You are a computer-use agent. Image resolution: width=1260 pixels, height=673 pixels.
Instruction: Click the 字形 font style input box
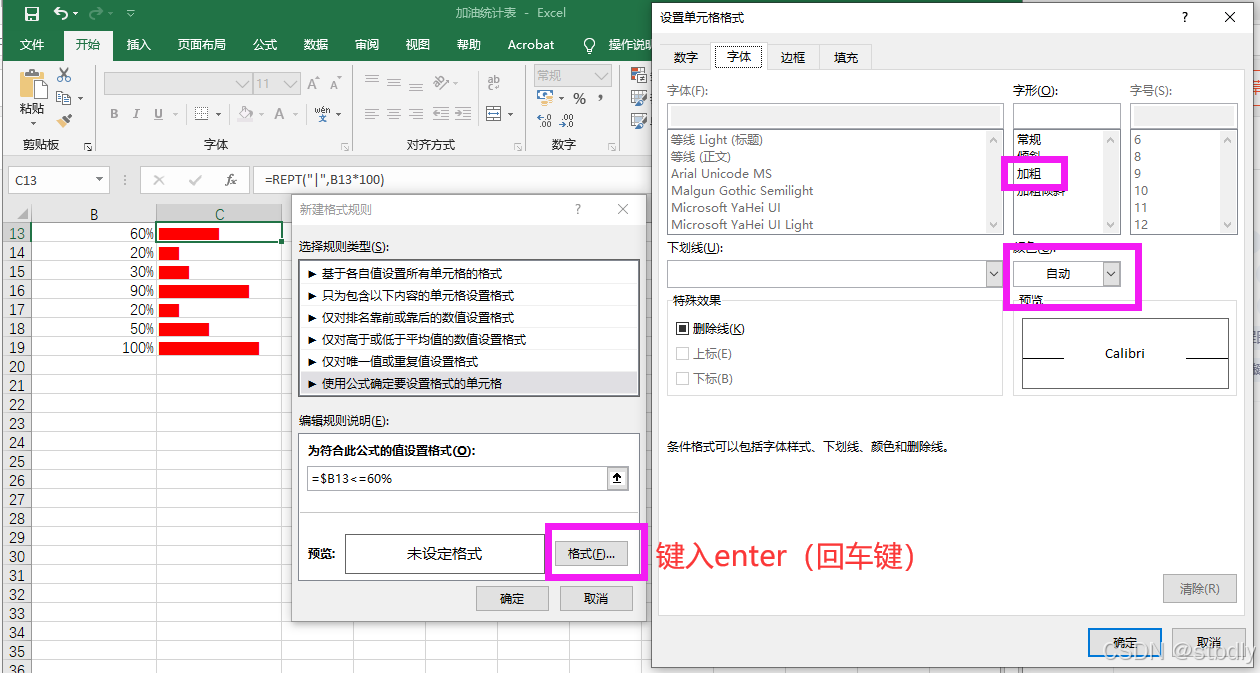pyautogui.click(x=1066, y=115)
